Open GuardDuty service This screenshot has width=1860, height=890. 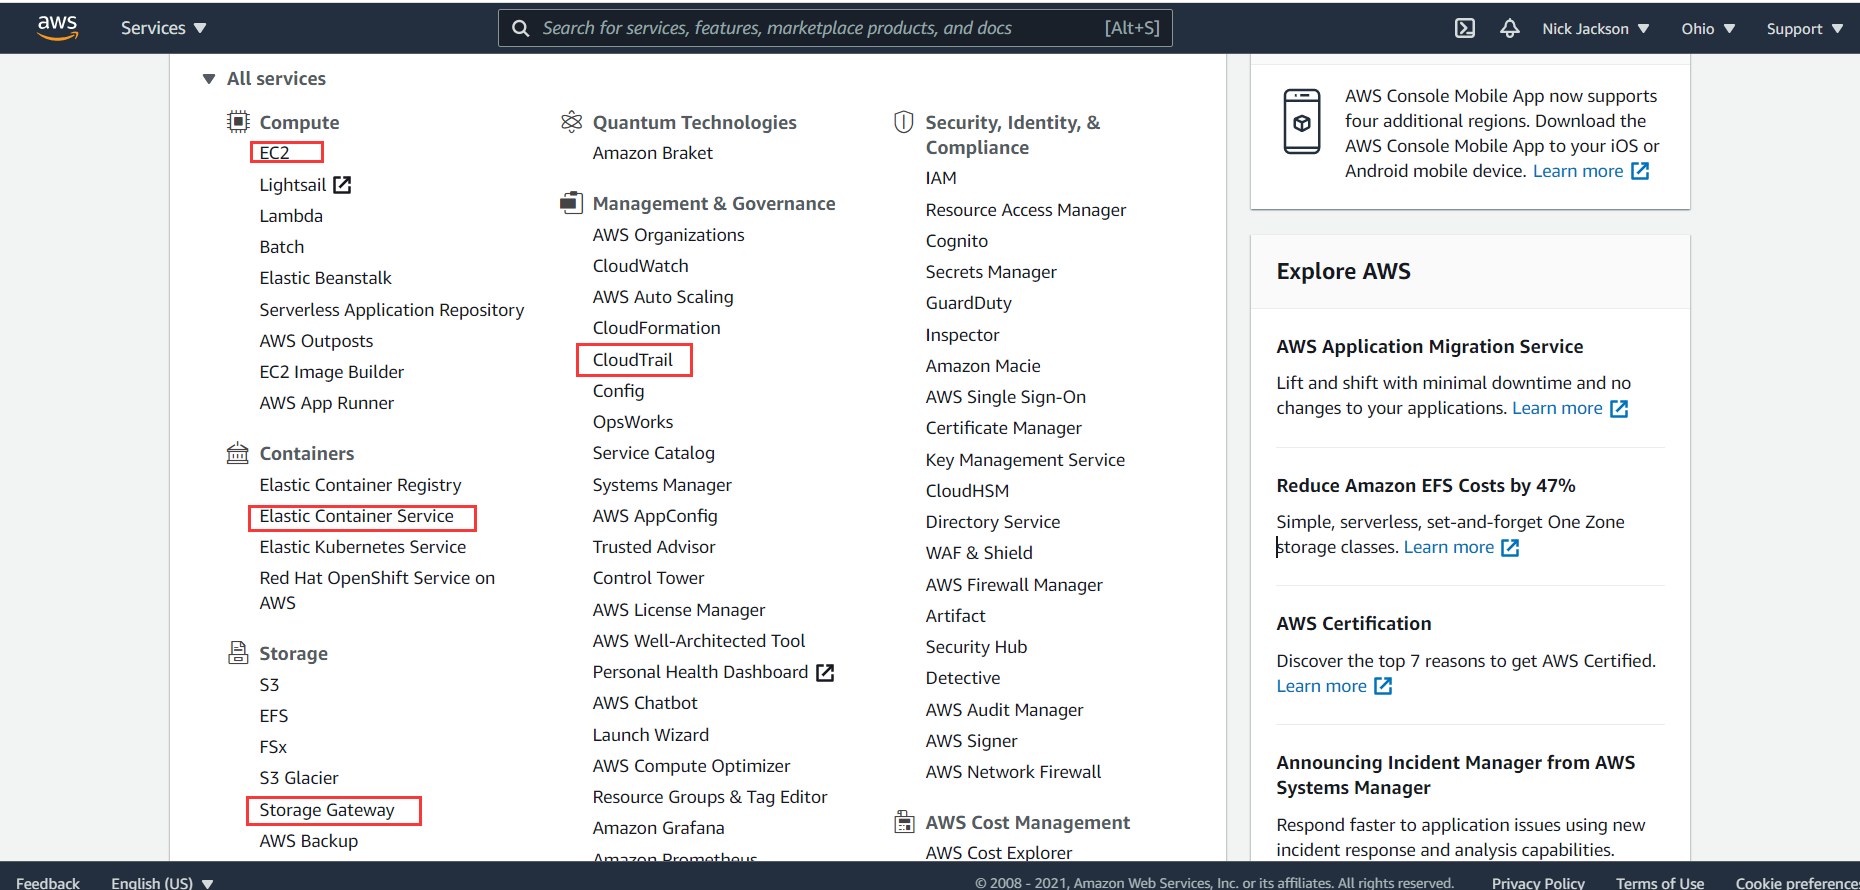coord(969,303)
